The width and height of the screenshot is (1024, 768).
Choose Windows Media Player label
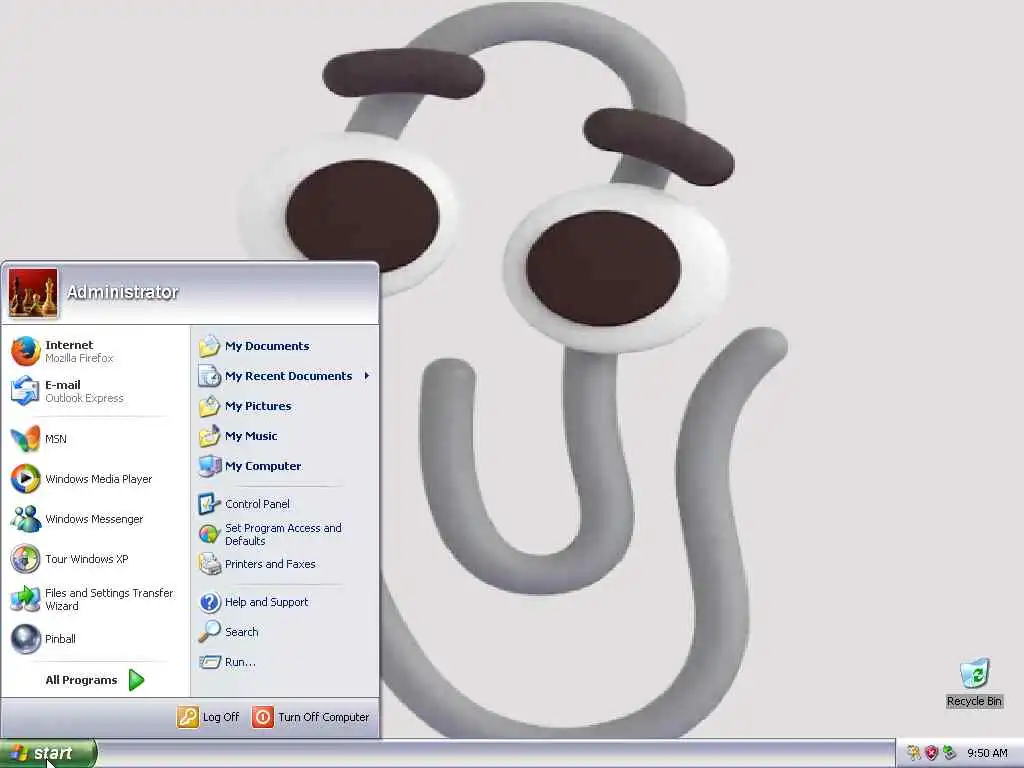(x=99, y=479)
